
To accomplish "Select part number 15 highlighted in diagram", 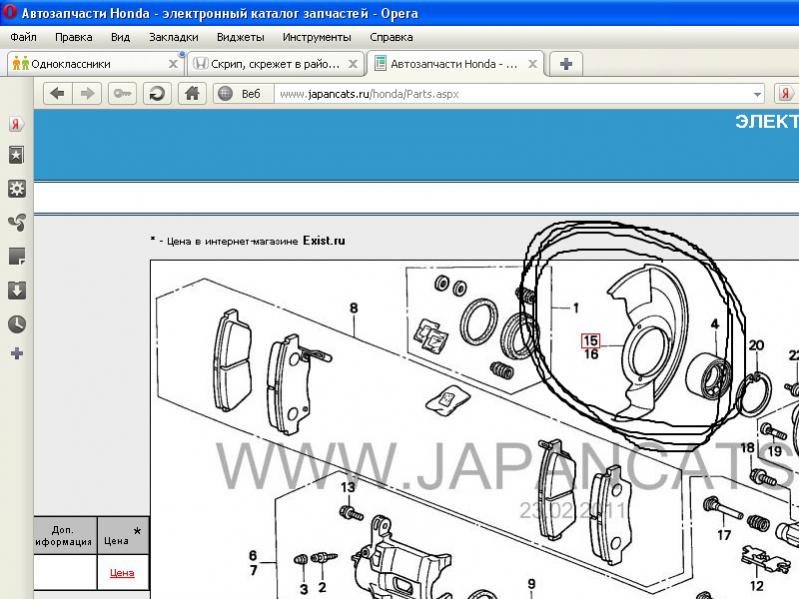I will pyautogui.click(x=591, y=341).
